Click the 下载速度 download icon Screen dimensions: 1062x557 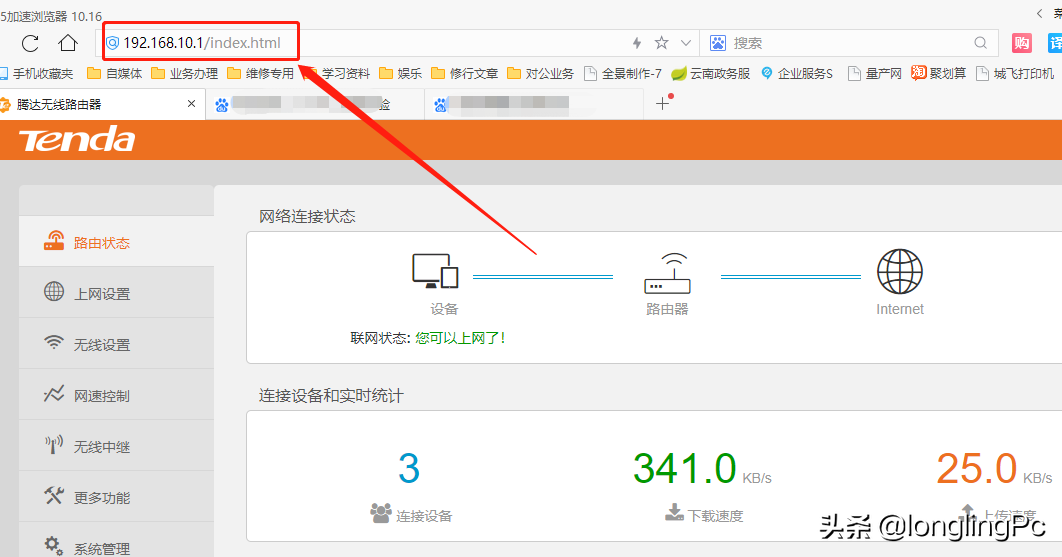coord(674,512)
